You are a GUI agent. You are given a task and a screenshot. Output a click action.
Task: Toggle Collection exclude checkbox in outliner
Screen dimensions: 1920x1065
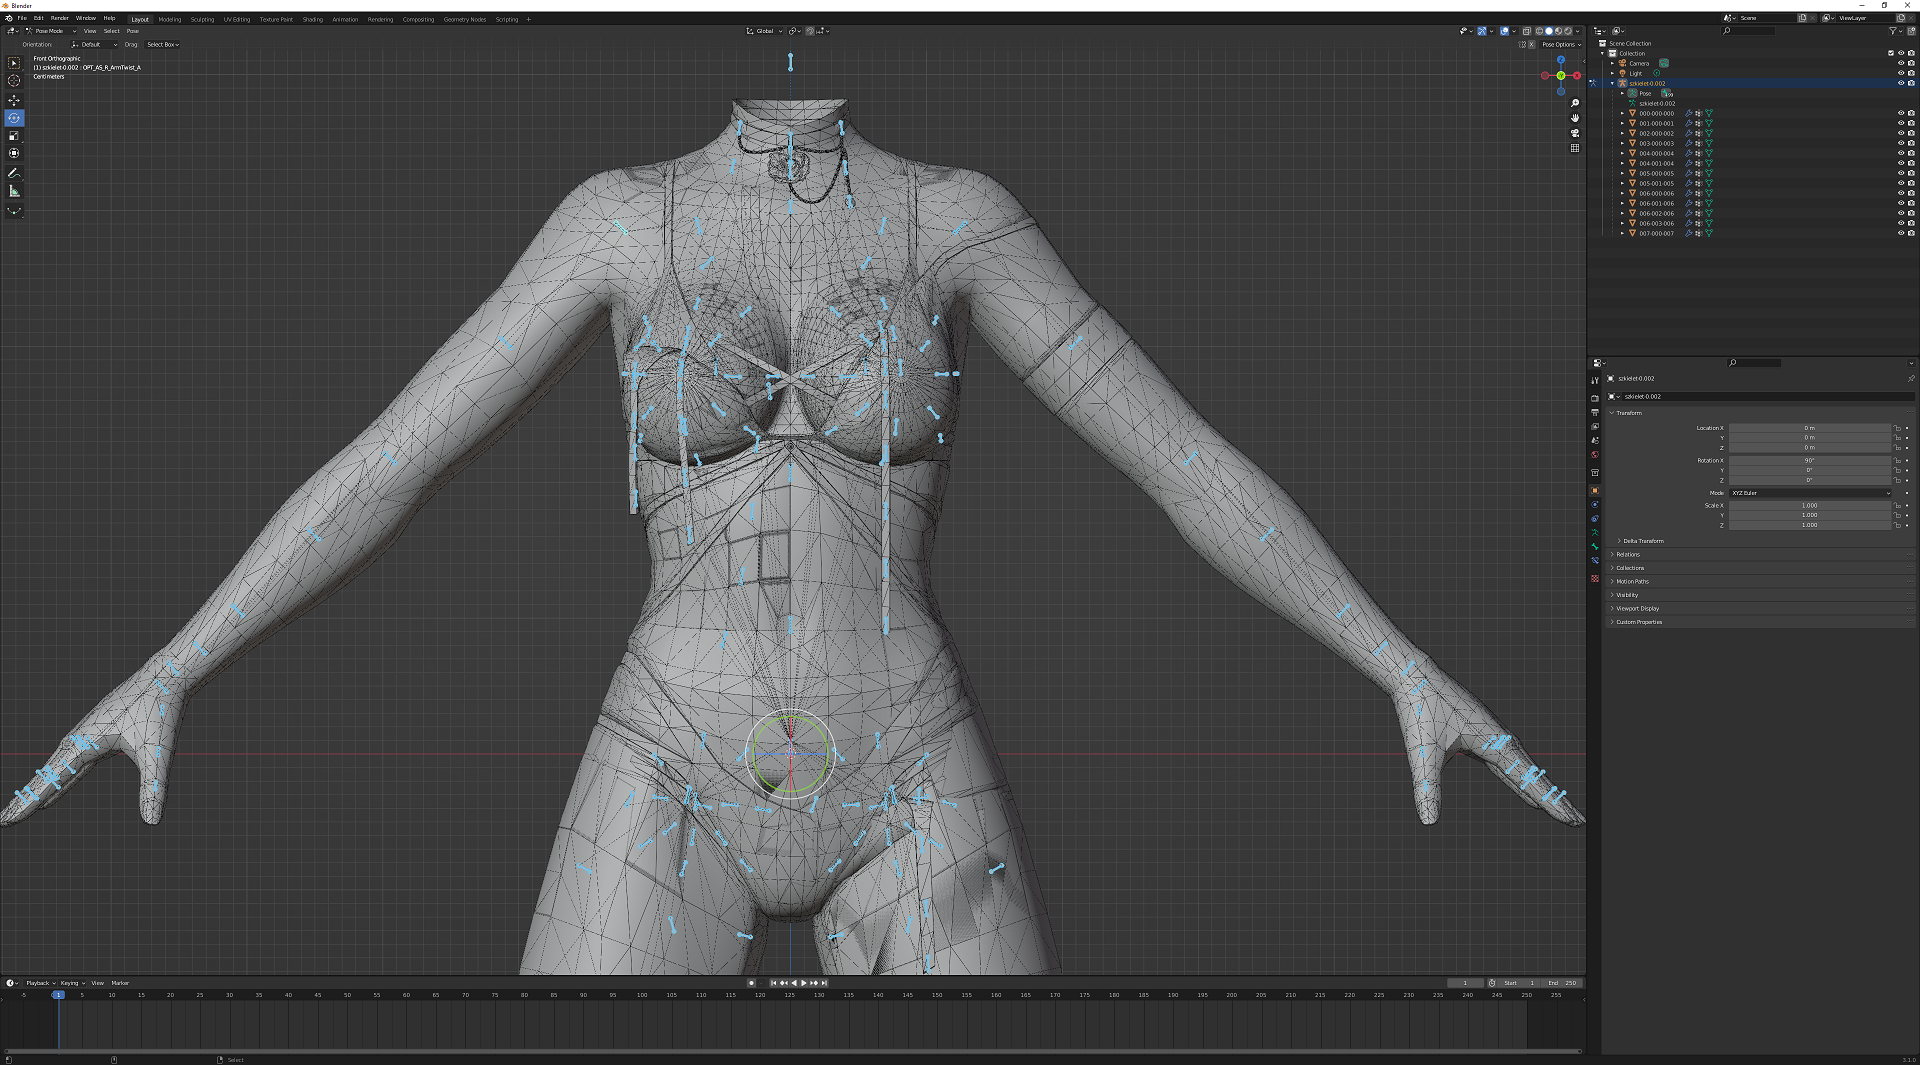1891,53
